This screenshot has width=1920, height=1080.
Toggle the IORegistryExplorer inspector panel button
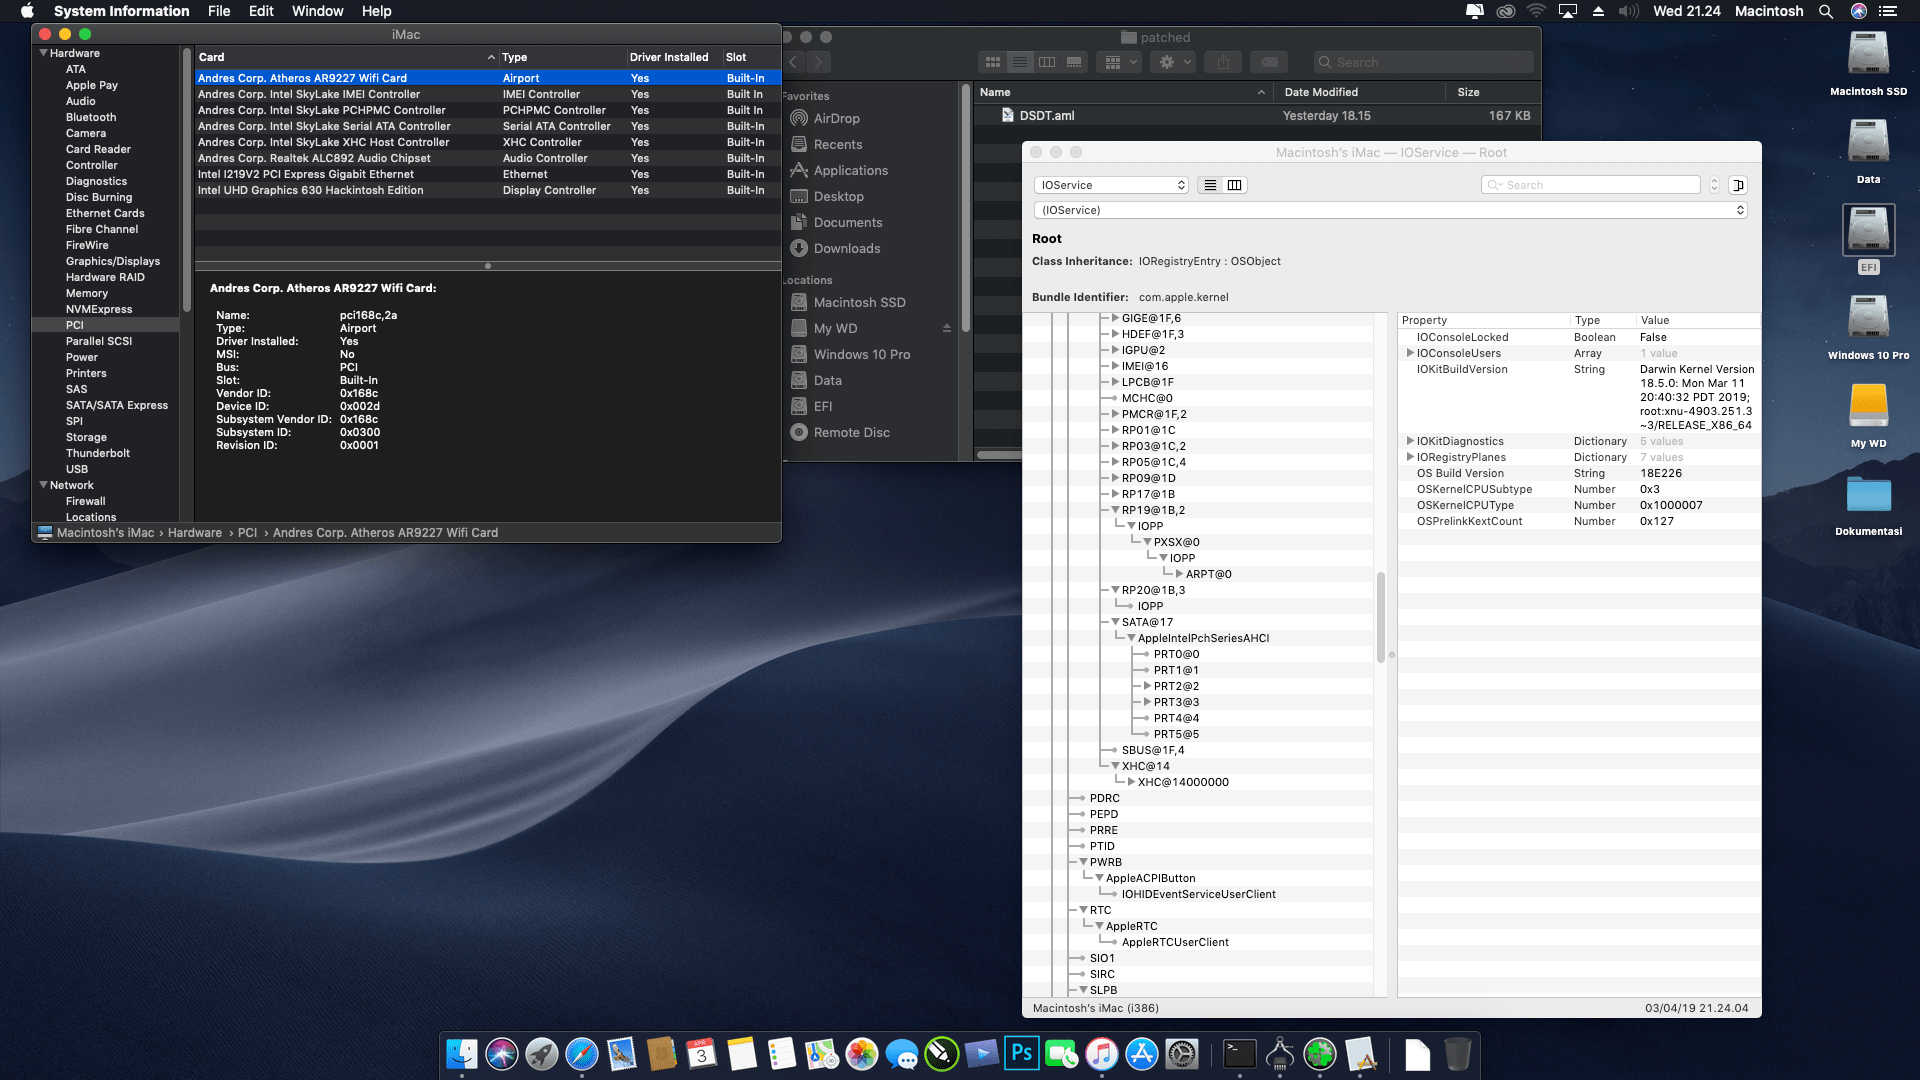1738,185
